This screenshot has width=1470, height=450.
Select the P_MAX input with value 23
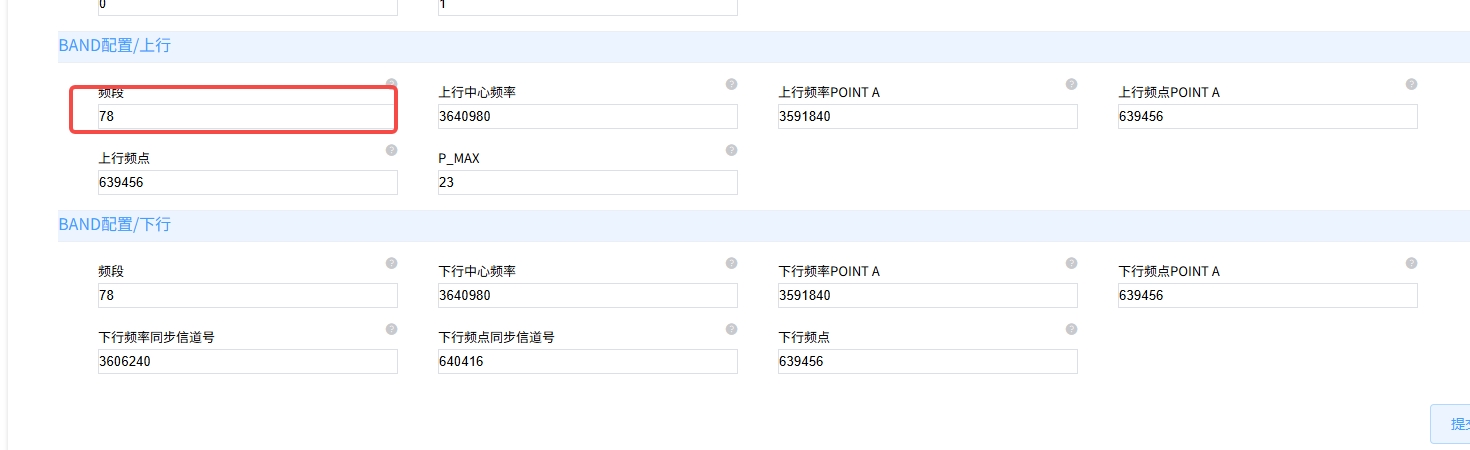click(587, 182)
